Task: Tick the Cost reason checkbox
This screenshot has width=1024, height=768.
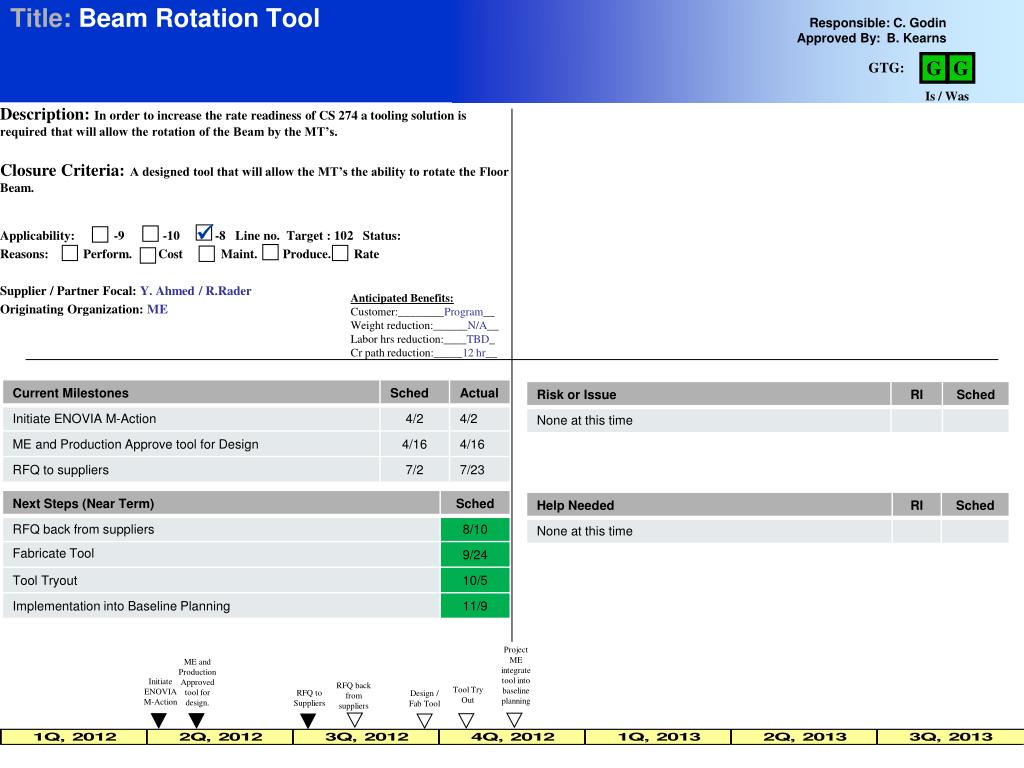Action: [148, 255]
